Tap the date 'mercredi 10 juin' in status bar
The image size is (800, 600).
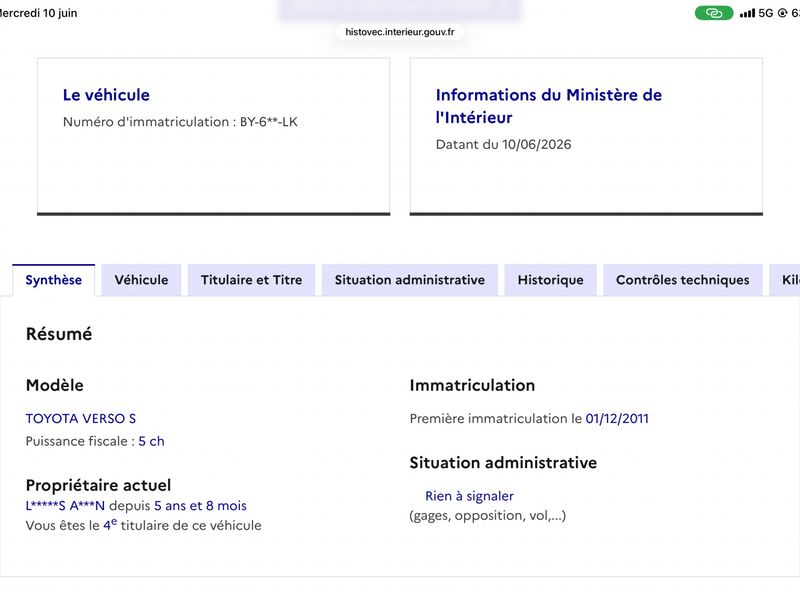(38, 13)
